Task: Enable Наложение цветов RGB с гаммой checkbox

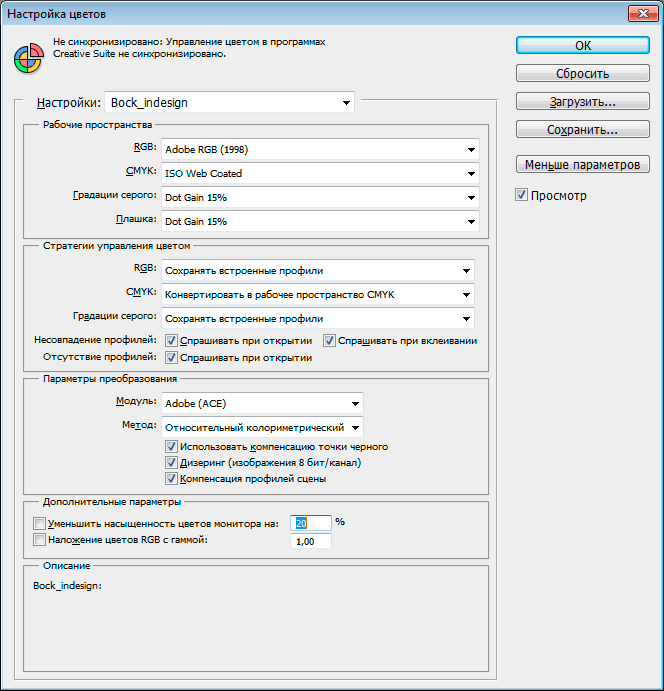Action: click(x=39, y=539)
